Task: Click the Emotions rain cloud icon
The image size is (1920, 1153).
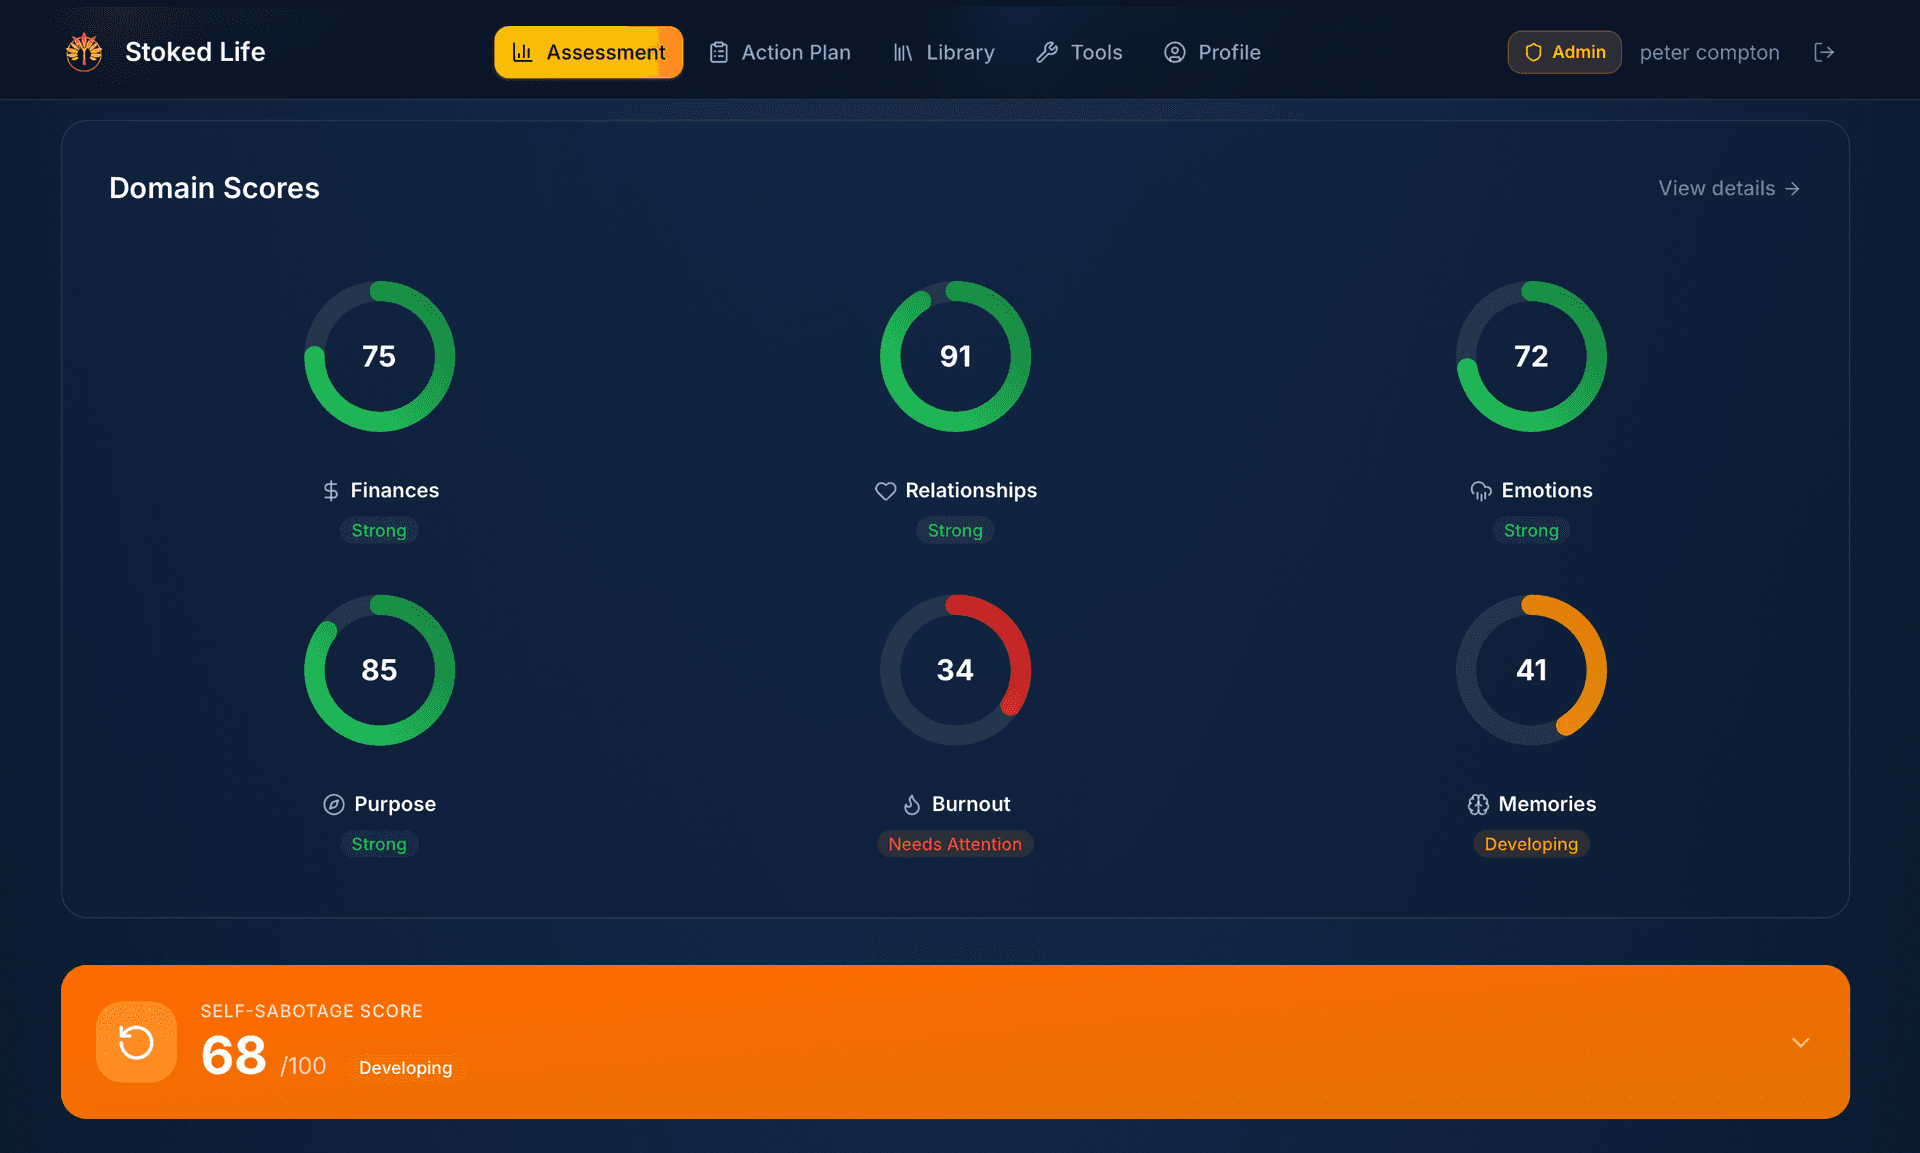Action: coord(1481,490)
